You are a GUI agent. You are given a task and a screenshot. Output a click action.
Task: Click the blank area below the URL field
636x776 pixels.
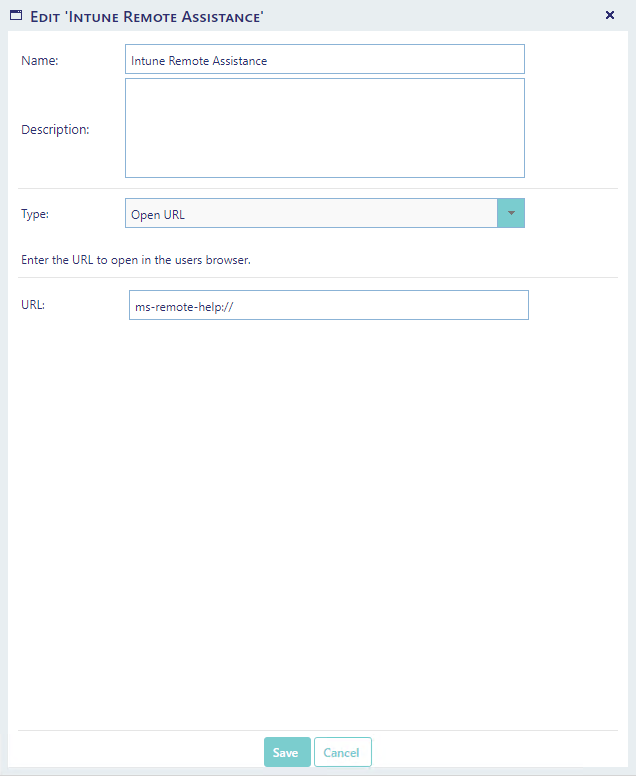coord(318,500)
